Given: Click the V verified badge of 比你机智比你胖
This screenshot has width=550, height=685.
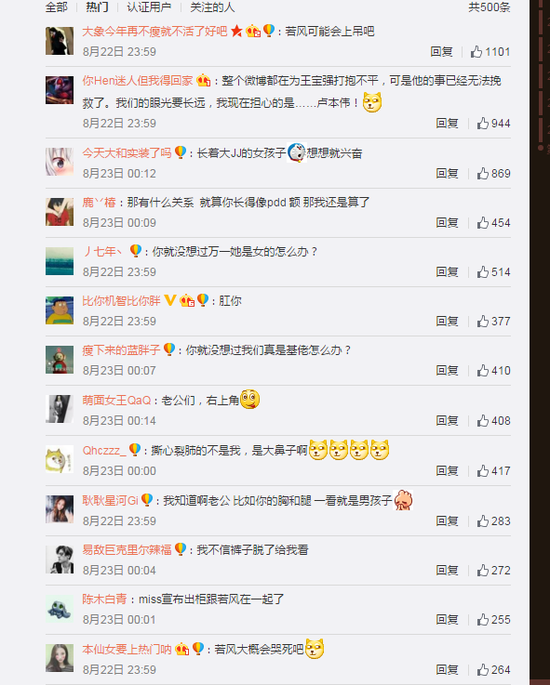Looking at the screenshot, I should [x=170, y=300].
